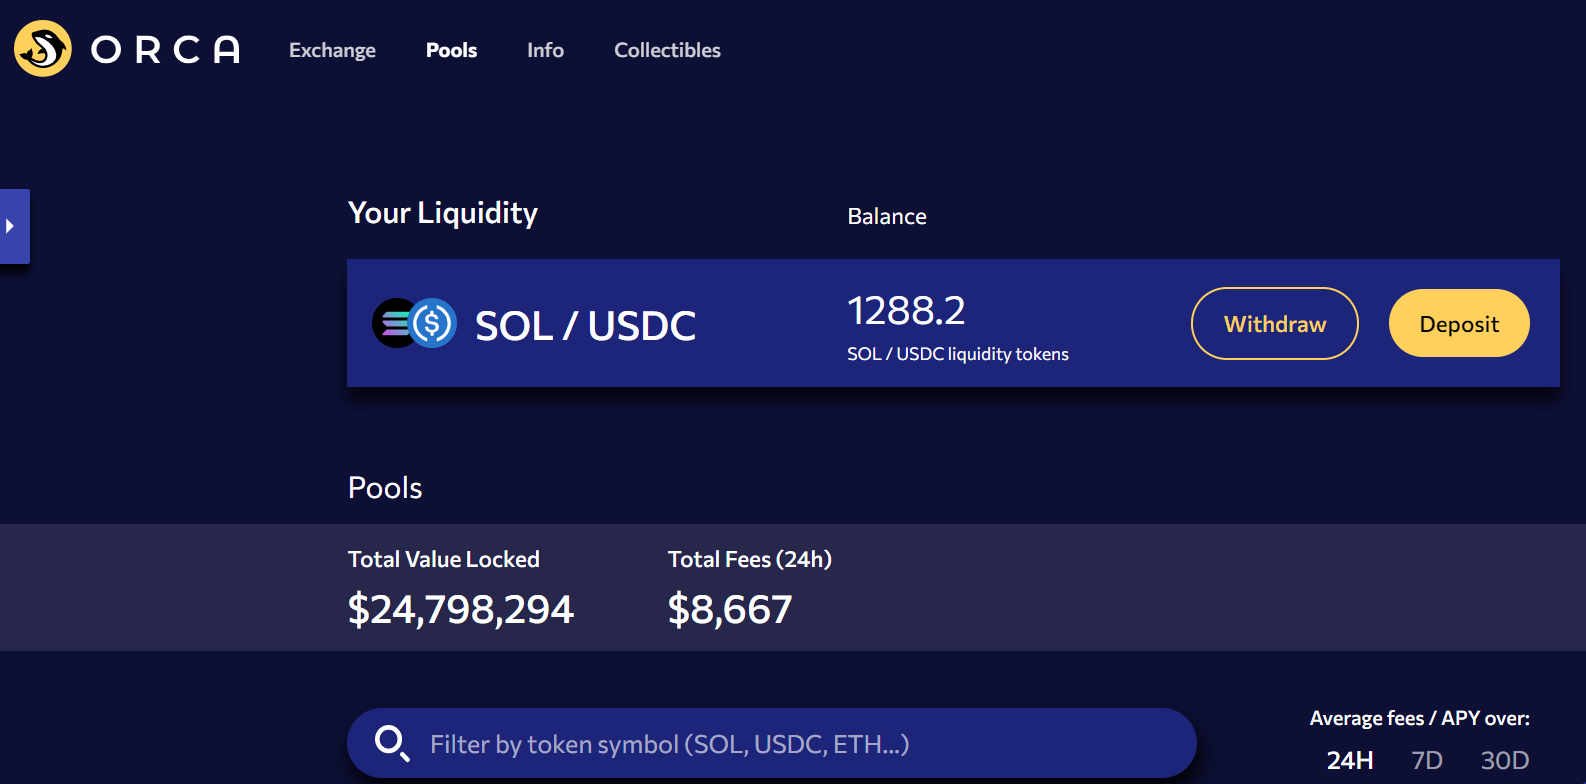Click the USDC token icon
1586x784 pixels.
click(x=433, y=323)
